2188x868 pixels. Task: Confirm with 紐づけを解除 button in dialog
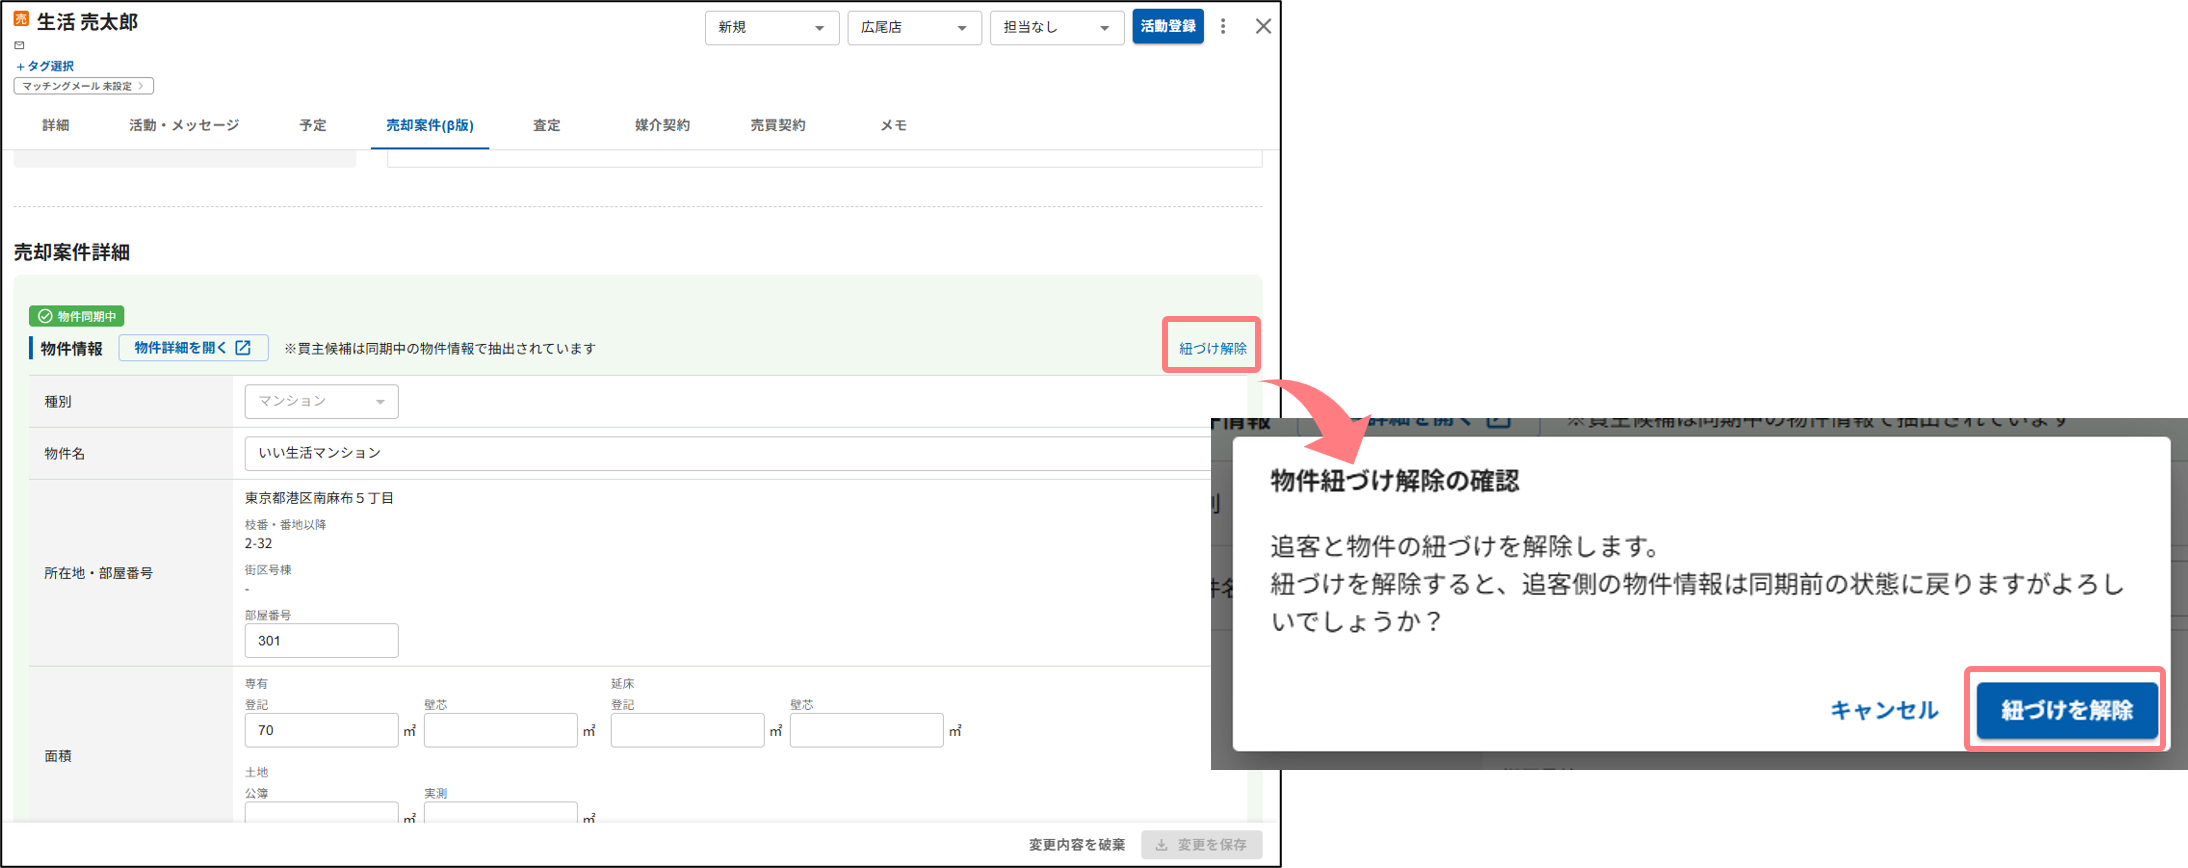tap(2067, 710)
